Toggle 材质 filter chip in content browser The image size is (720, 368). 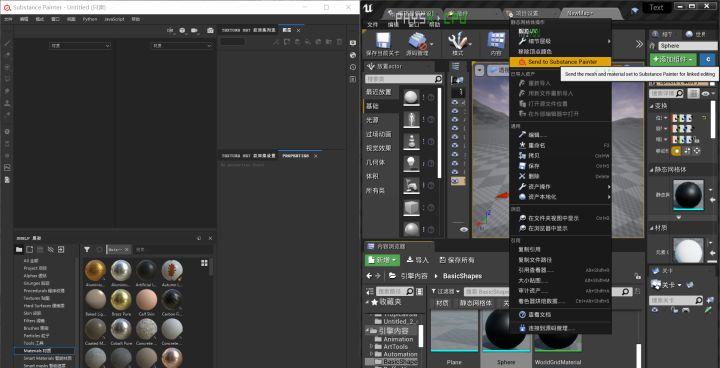(x=442, y=303)
